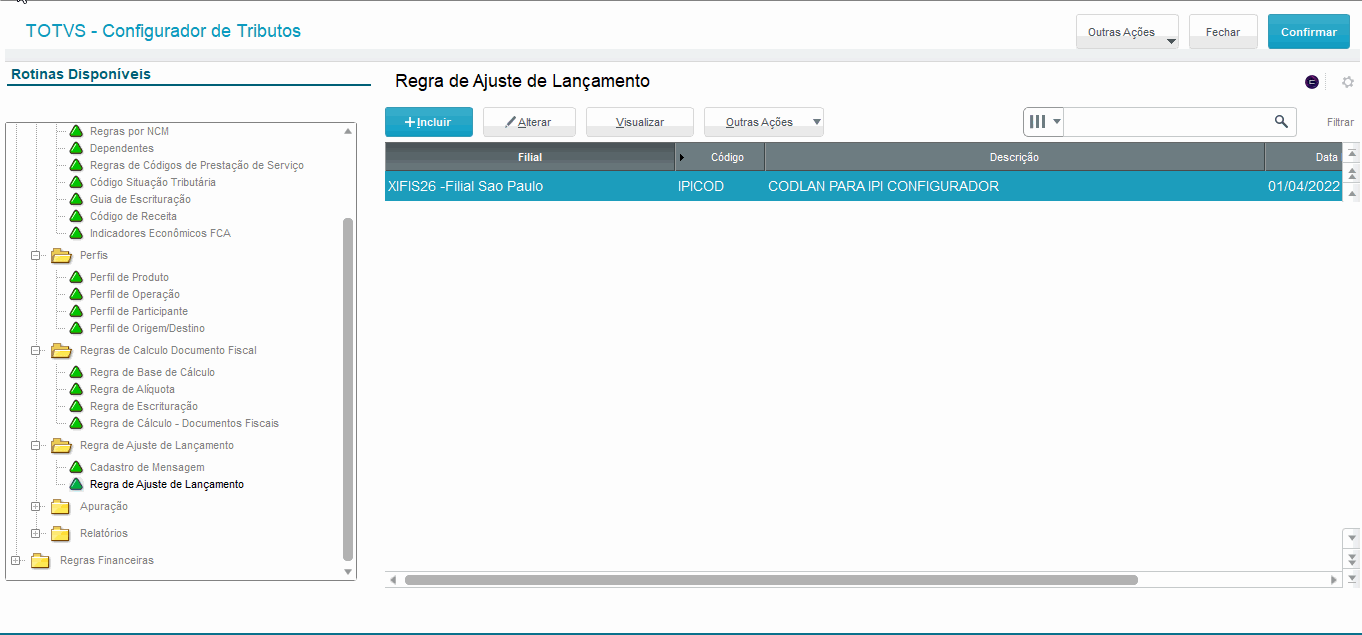Click the magnifier search icon in the search box

[1281, 122]
